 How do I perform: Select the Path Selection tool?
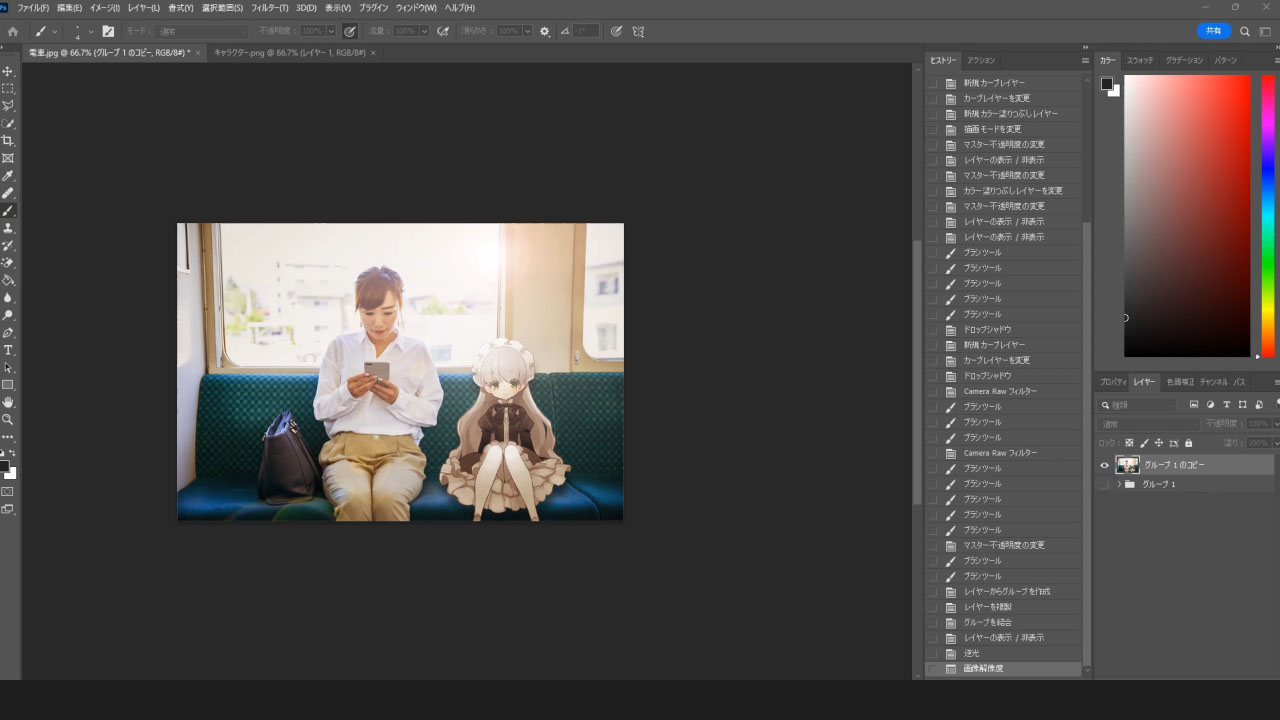[x=8, y=368]
